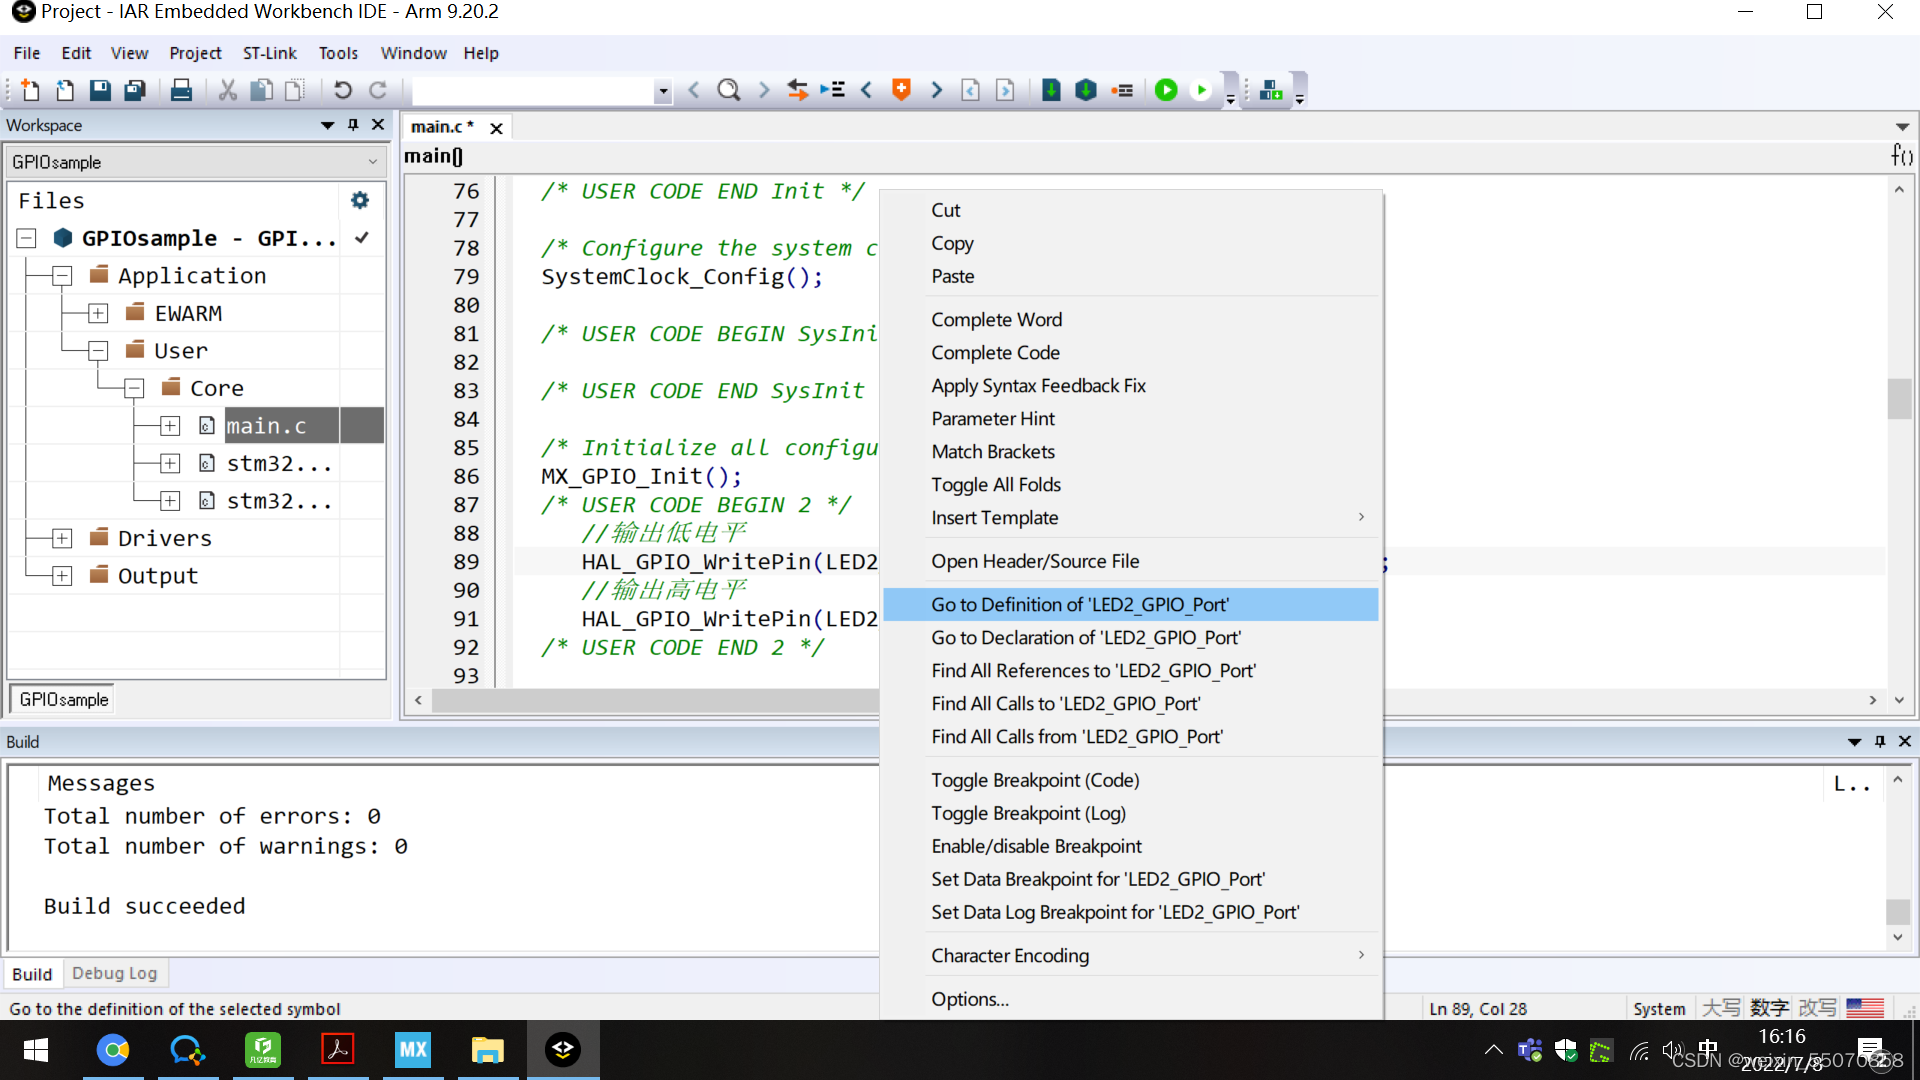
Task: Click the Toggle Bookmark shield icon
Action: pyautogui.click(x=901, y=91)
